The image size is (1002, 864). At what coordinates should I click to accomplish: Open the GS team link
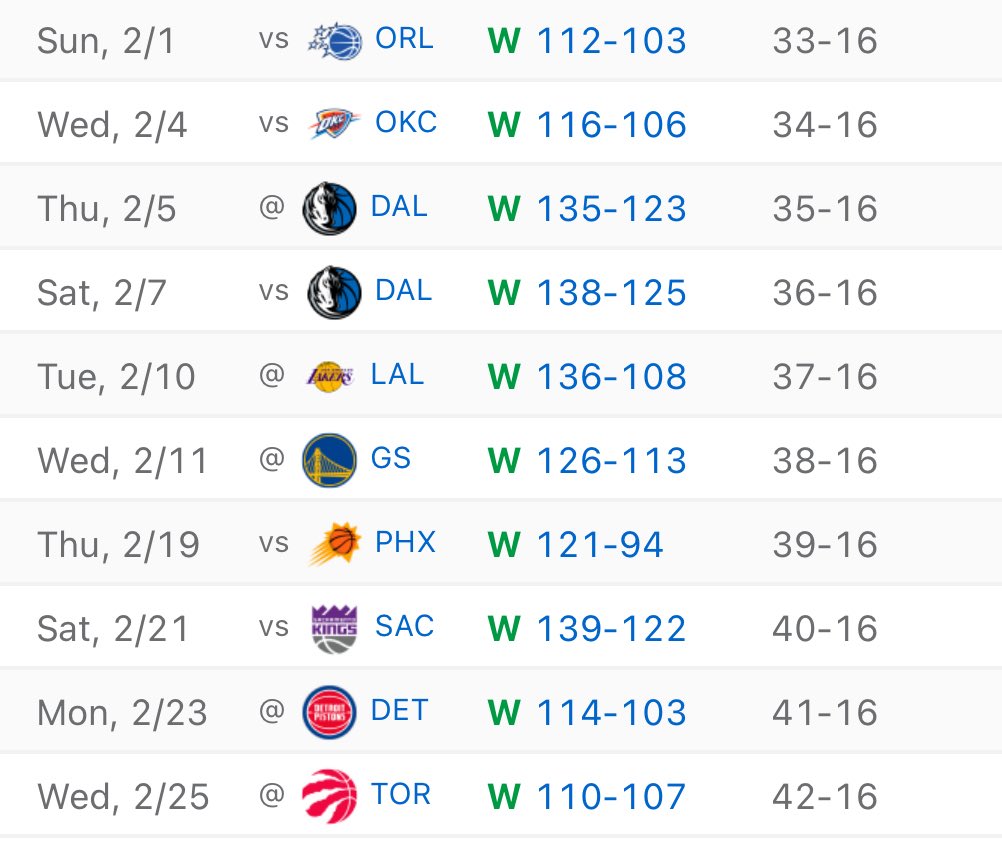(391, 459)
